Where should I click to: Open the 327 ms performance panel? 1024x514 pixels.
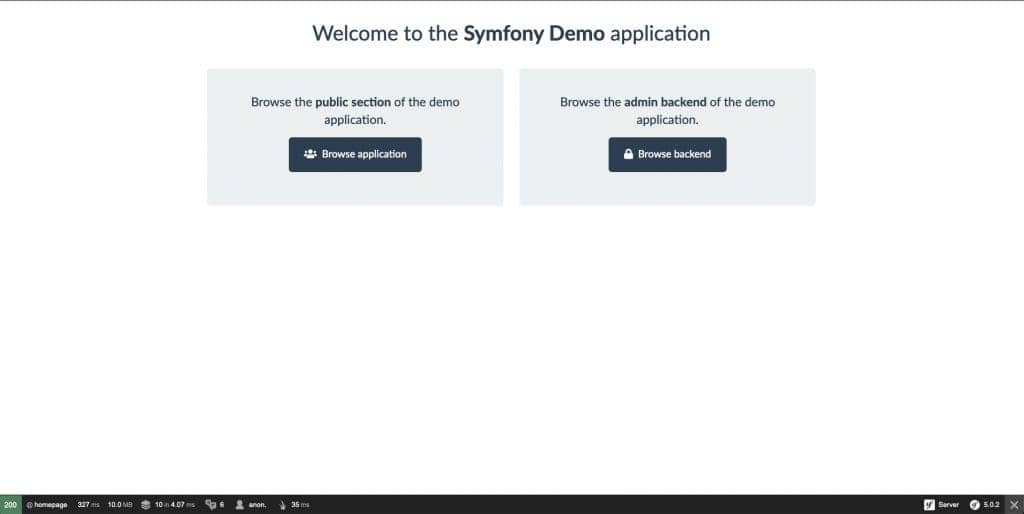[88, 505]
